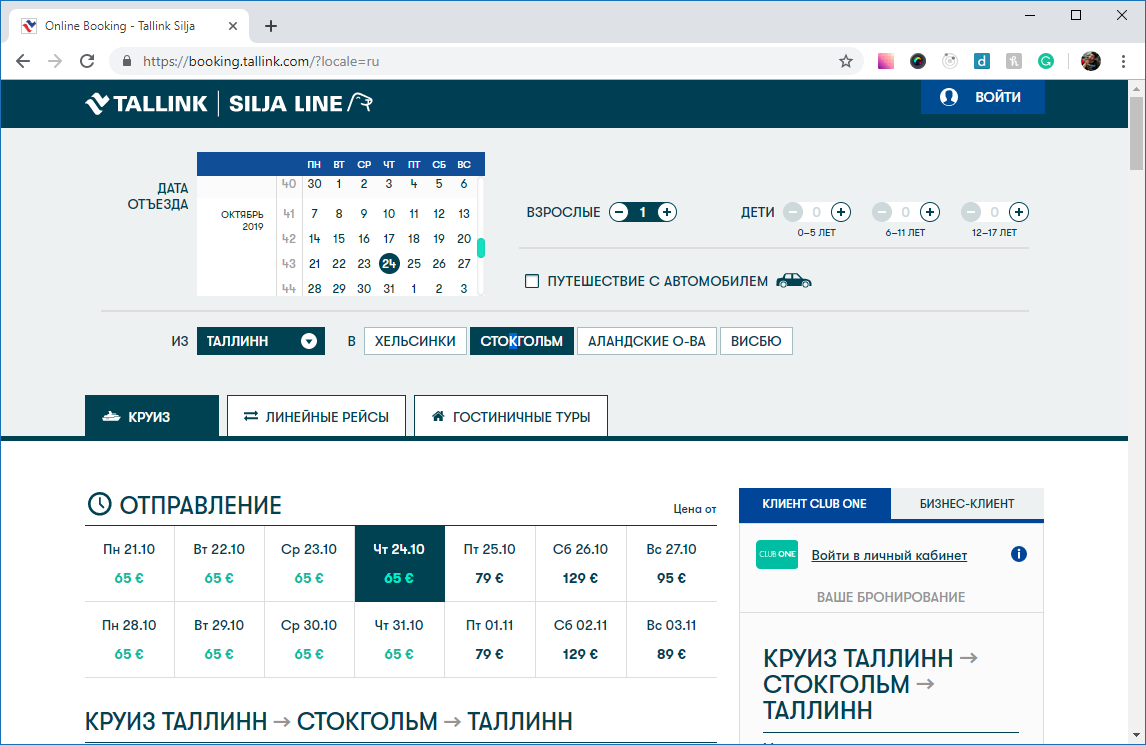Enable travelling with a car checkbox
1146x745 pixels.
click(532, 281)
